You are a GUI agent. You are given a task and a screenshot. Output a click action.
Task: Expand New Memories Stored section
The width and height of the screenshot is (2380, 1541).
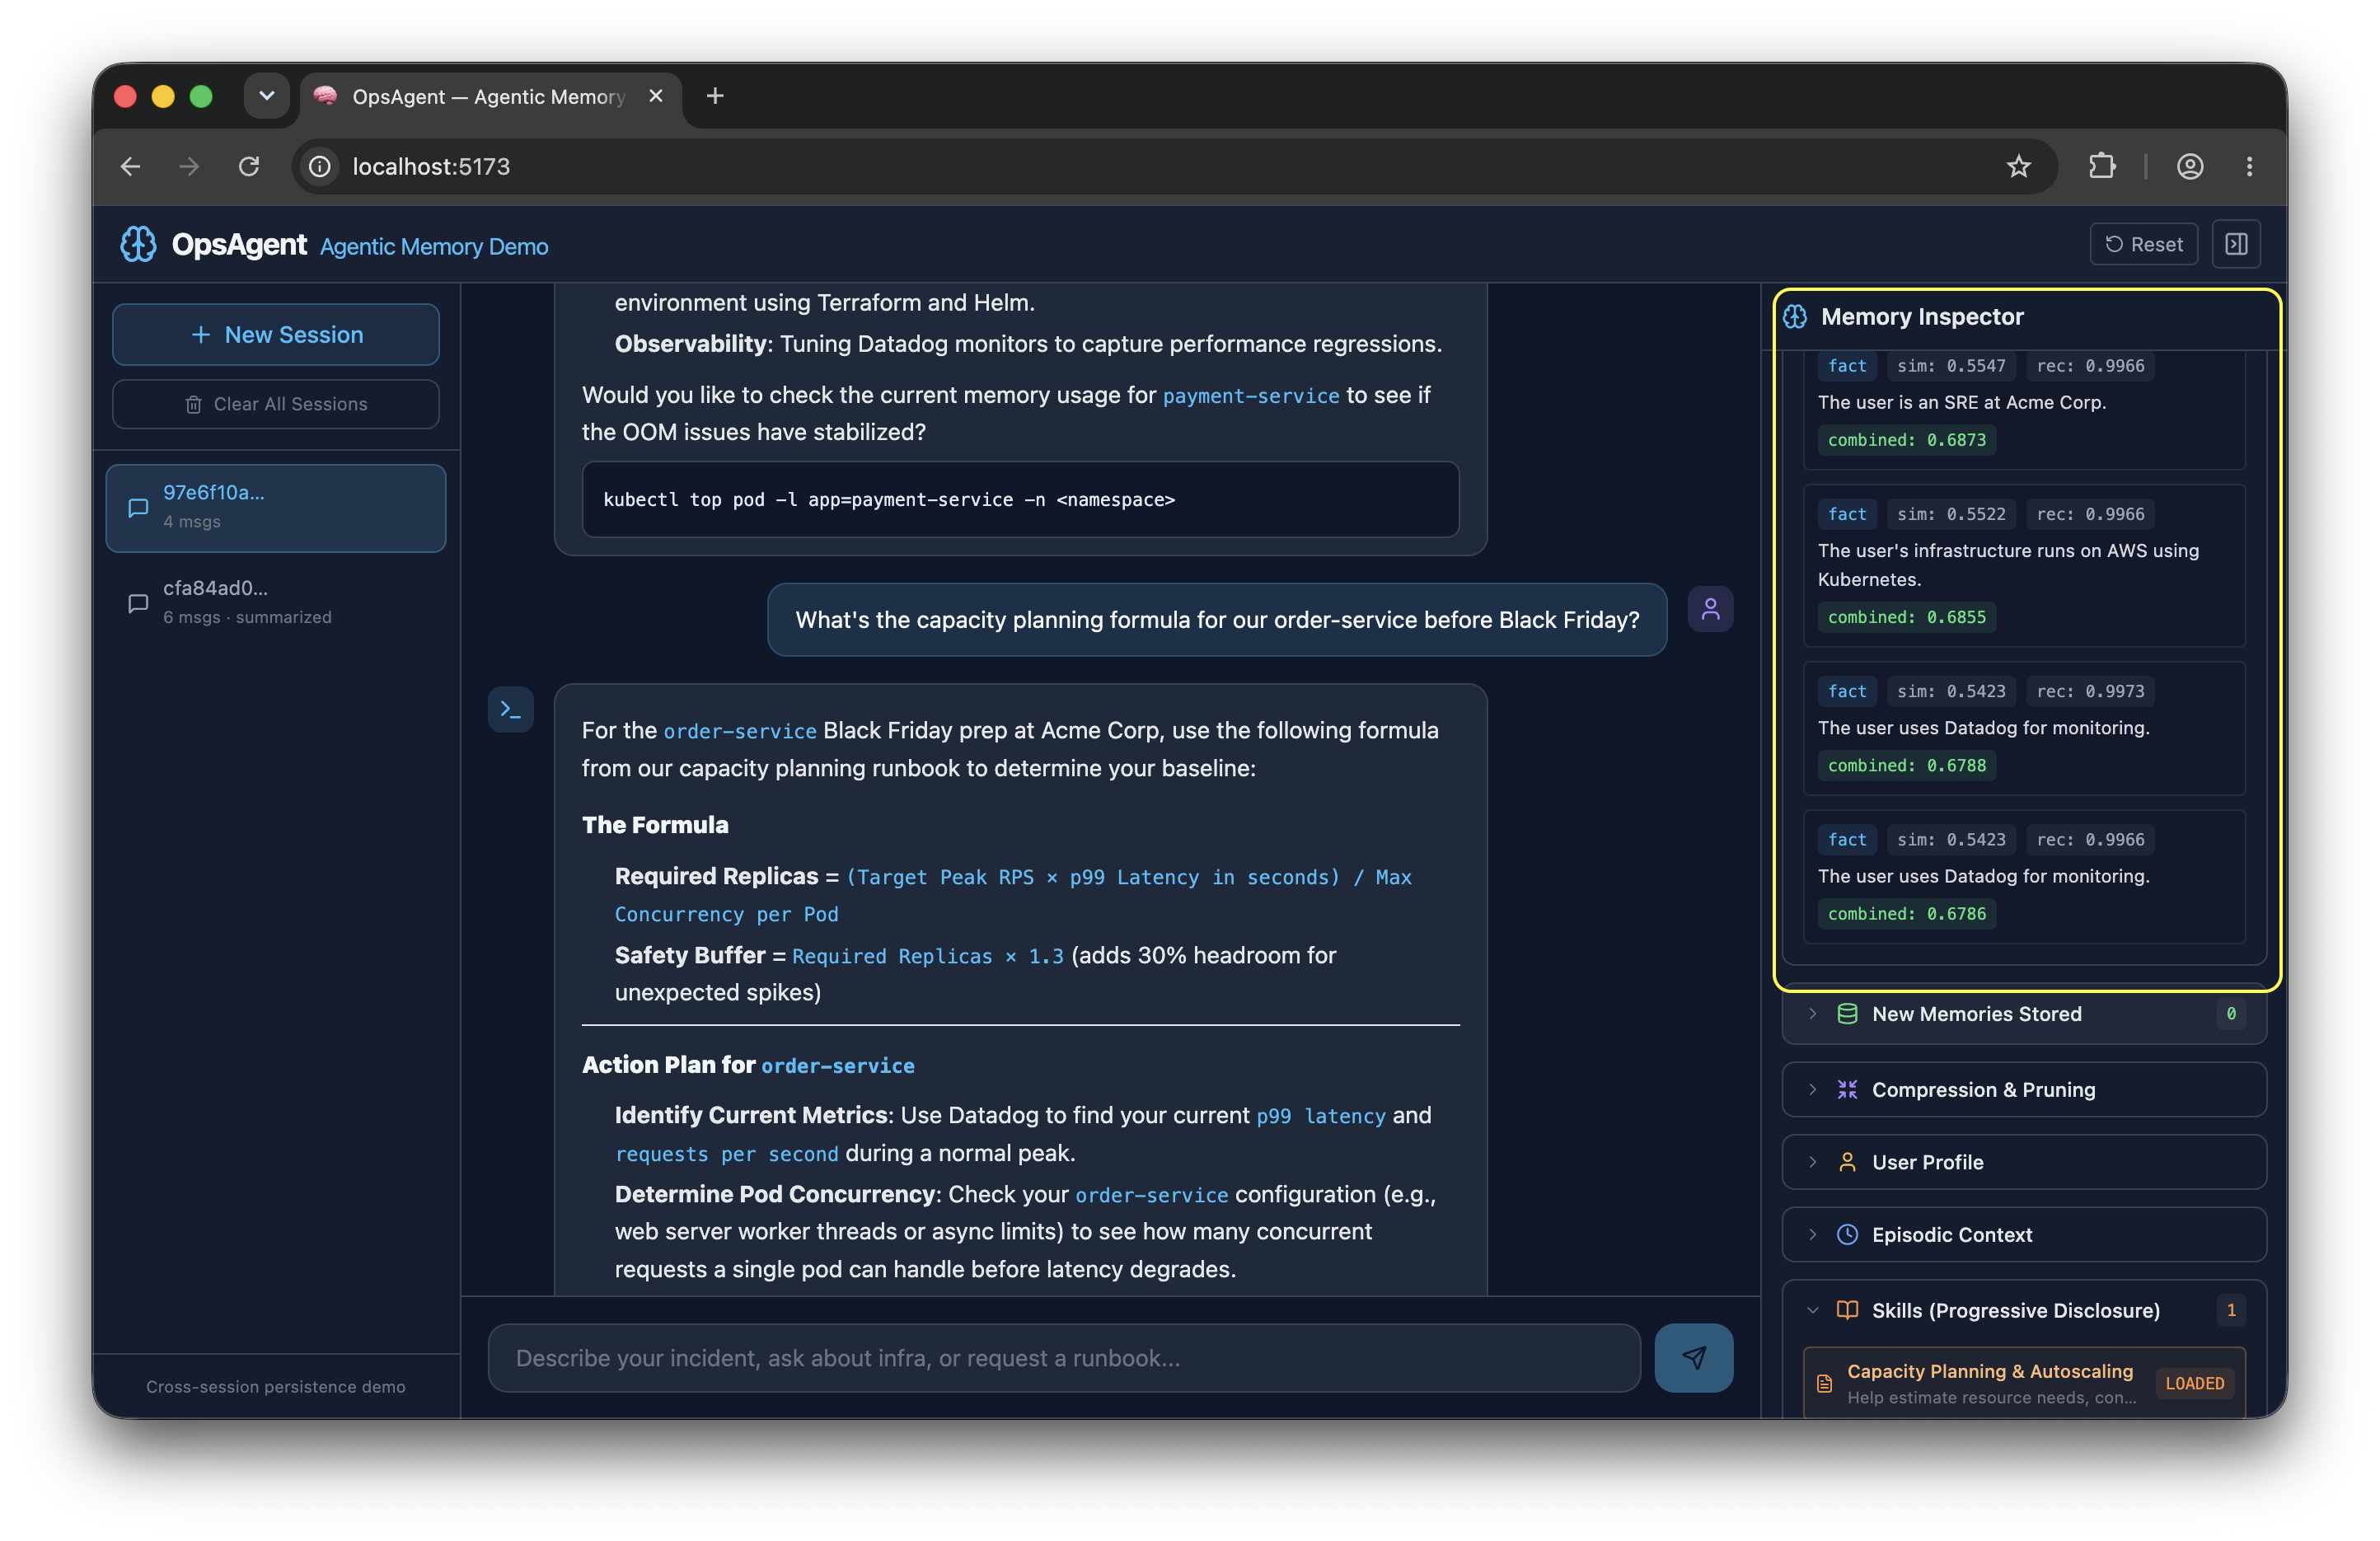tap(2023, 1013)
